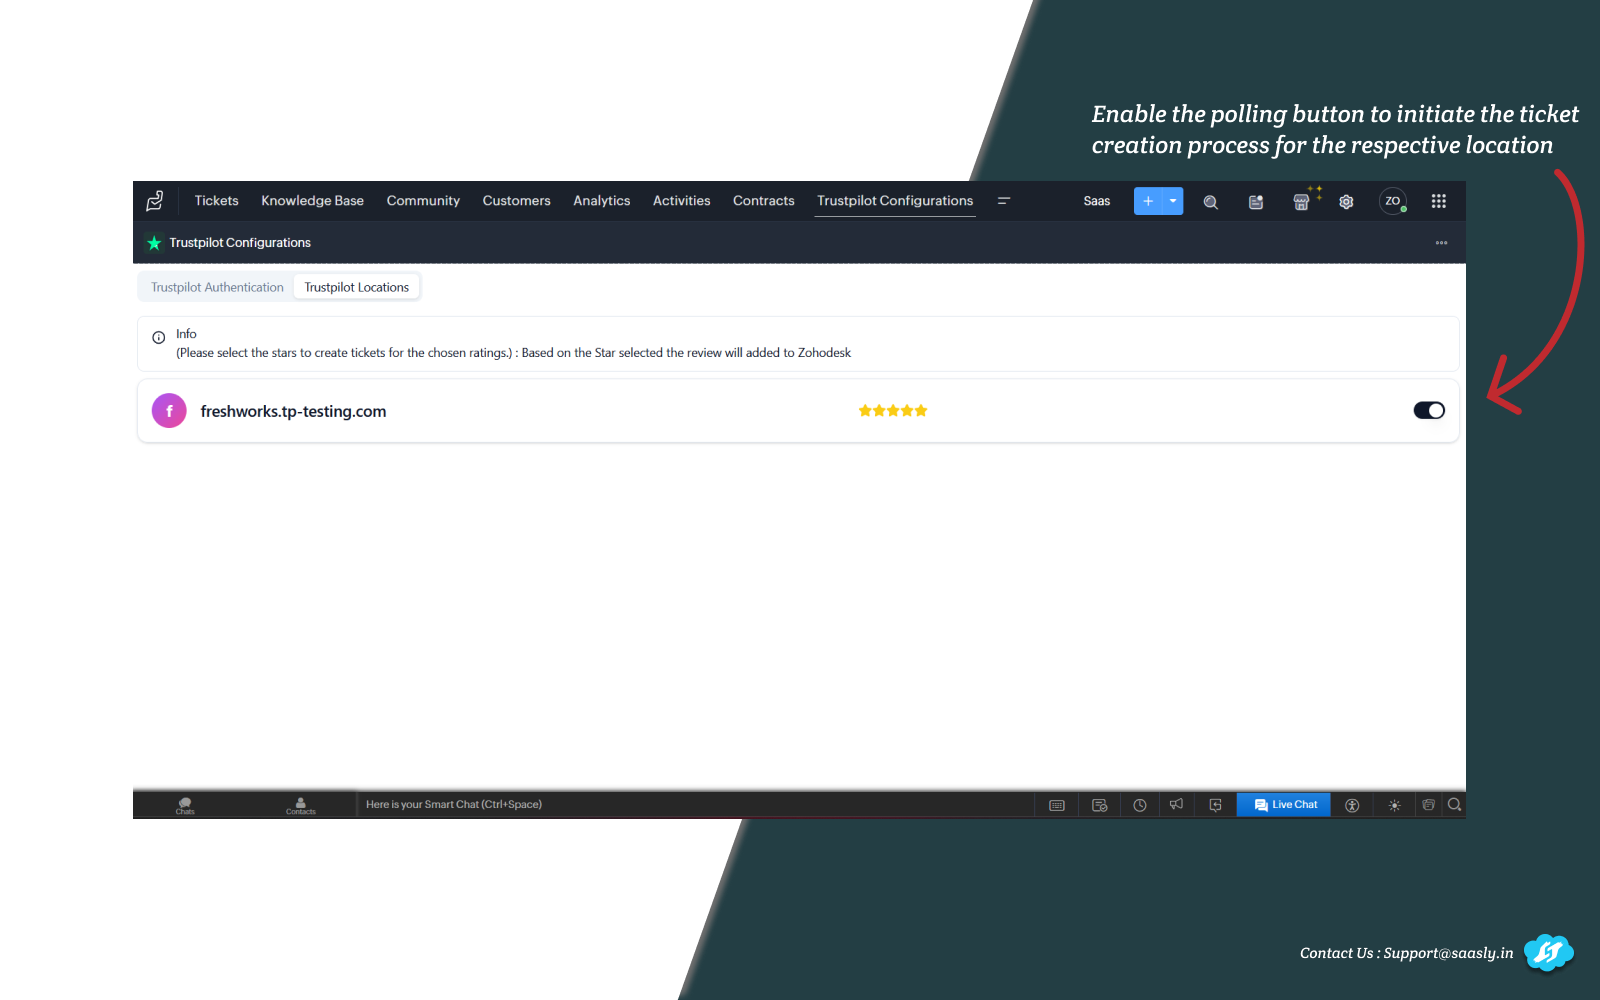Open the notifications notes icon
Image resolution: width=1600 pixels, height=1000 pixels.
[x=1256, y=202]
